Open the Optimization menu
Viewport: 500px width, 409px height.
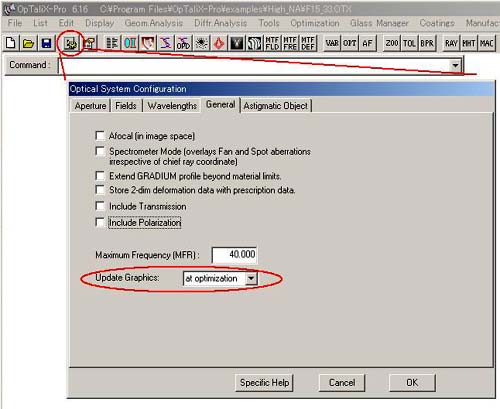pos(315,23)
